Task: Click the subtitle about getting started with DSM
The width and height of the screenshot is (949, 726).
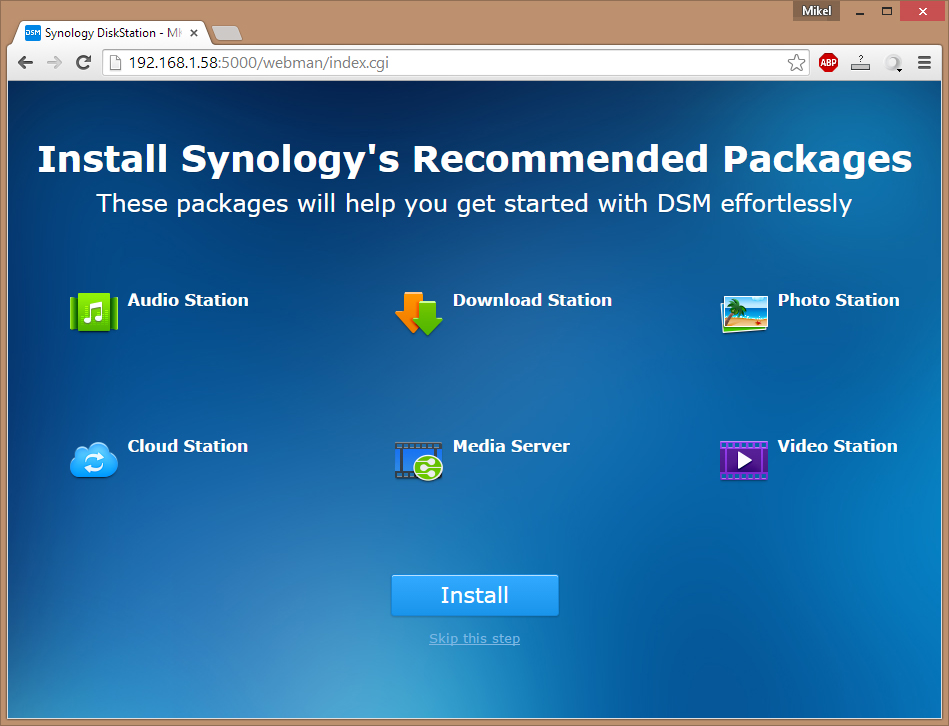Action: 474,204
